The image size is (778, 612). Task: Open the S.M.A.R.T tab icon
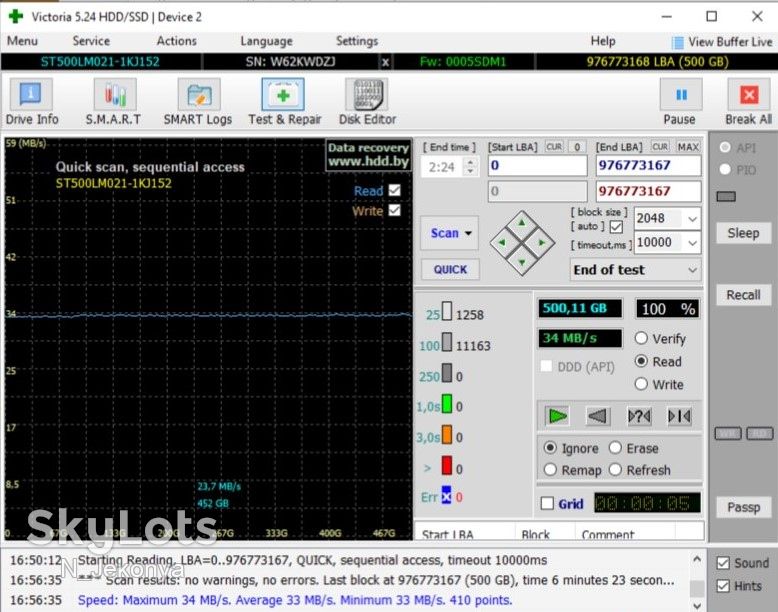pos(115,94)
